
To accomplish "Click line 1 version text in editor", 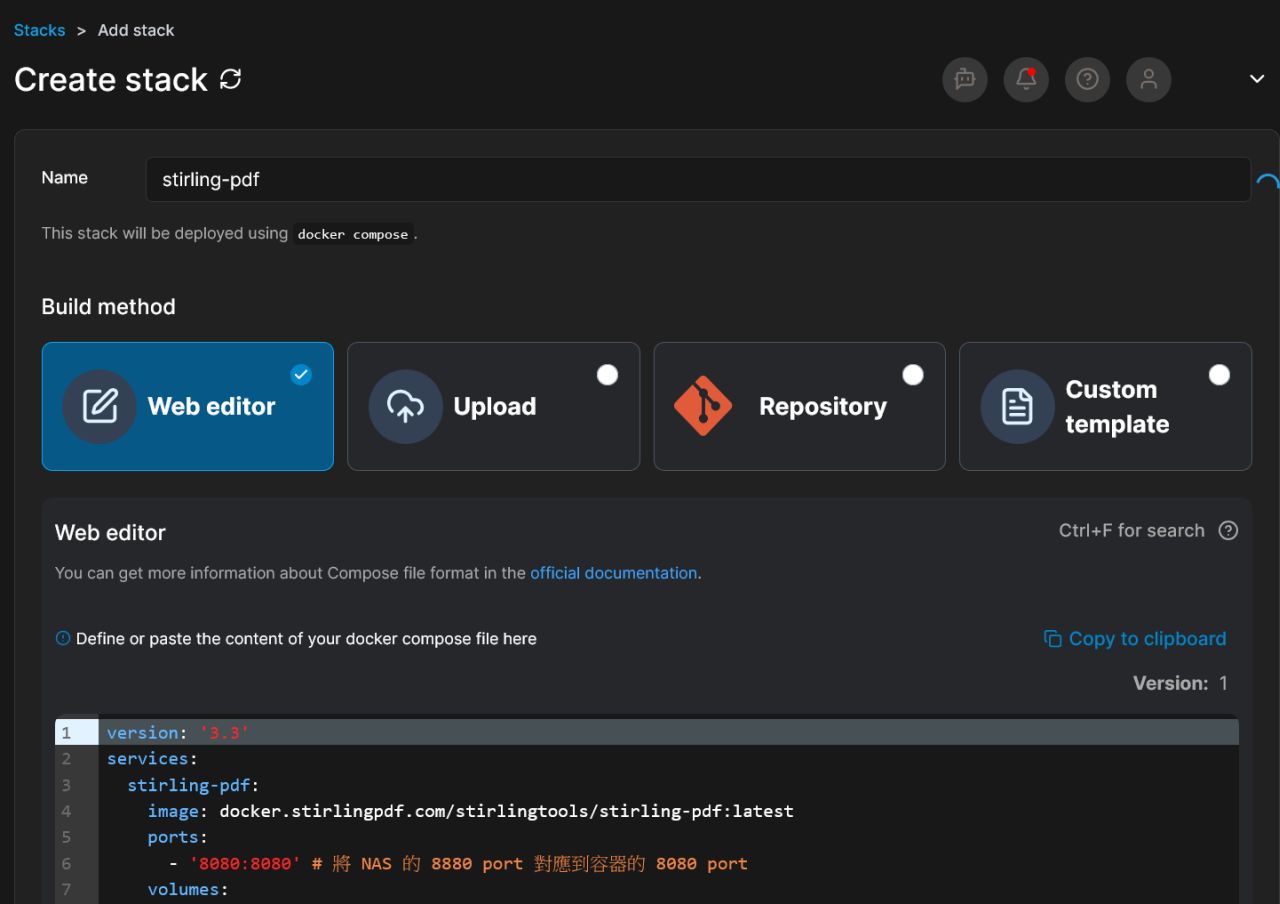I will point(177,732).
